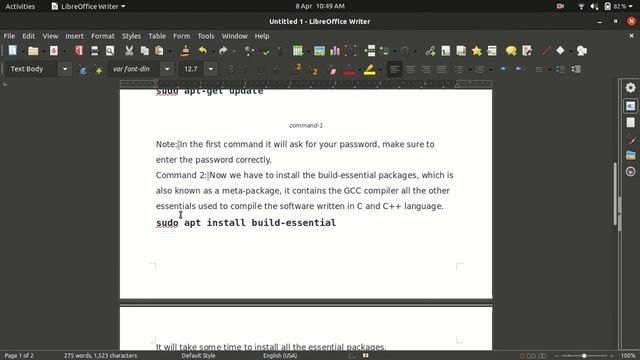Open sidebar Page panel
640x360 pixels.
pos(630,122)
